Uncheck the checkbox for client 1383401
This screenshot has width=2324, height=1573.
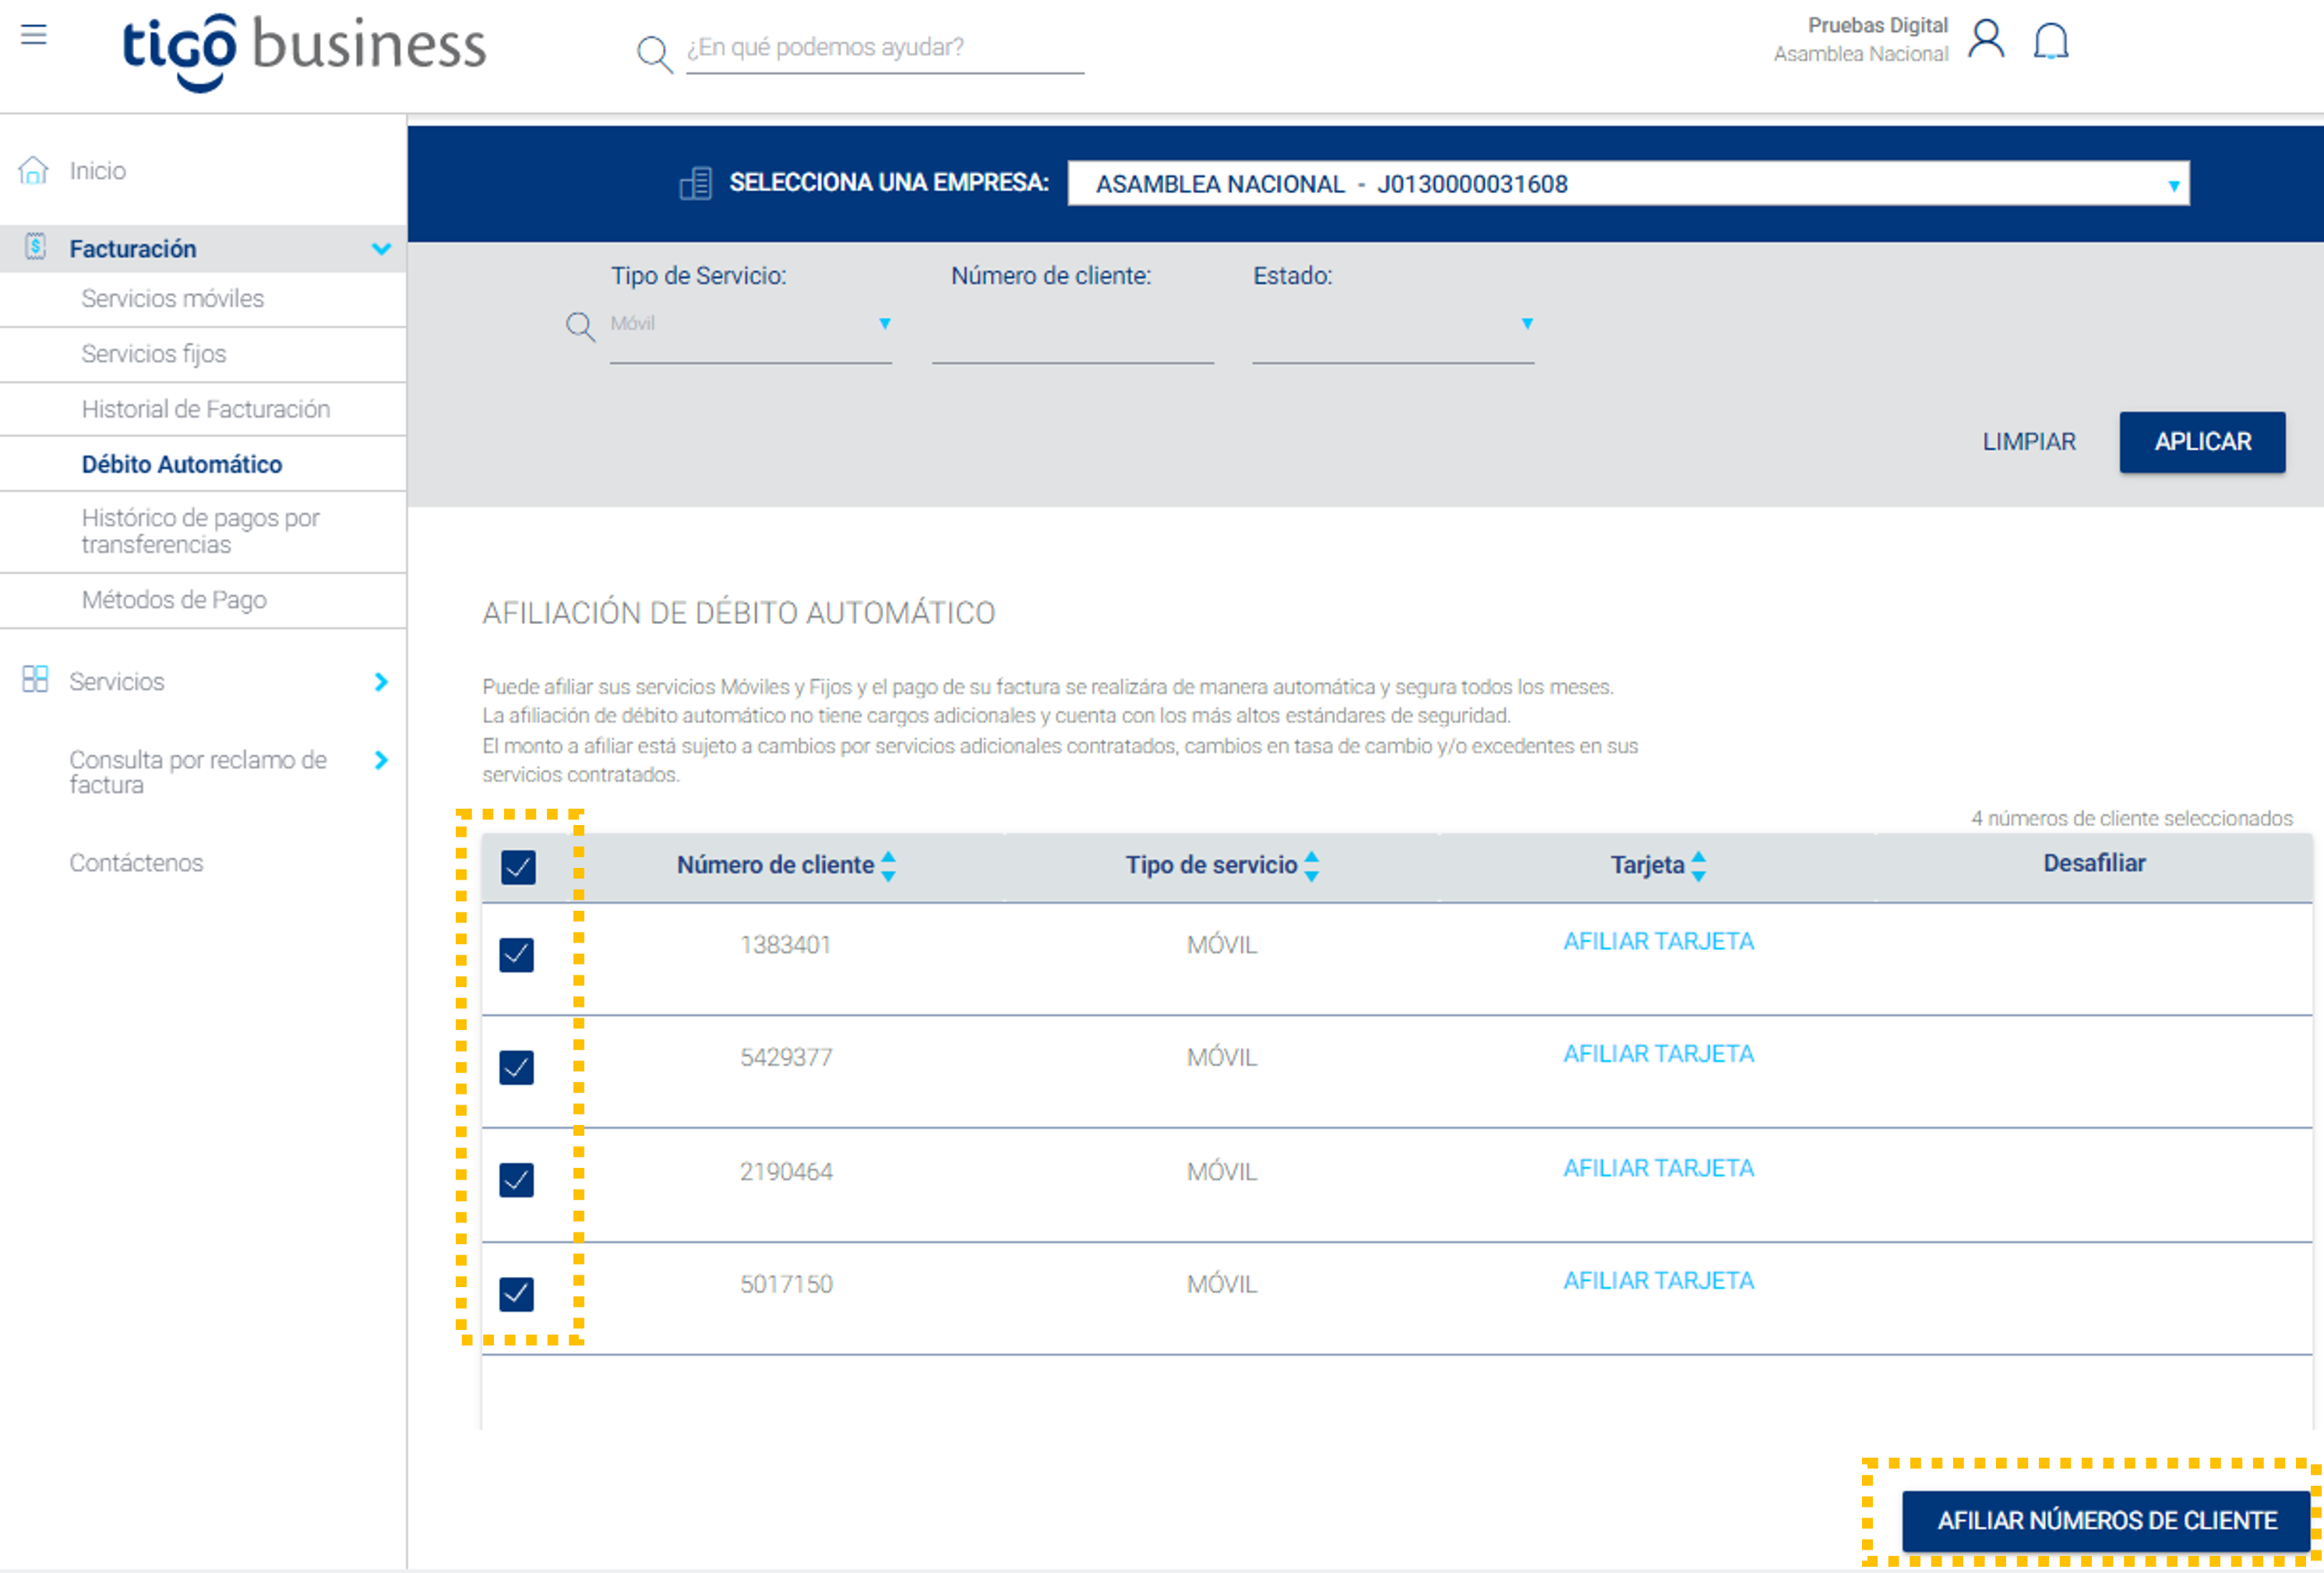click(x=517, y=955)
